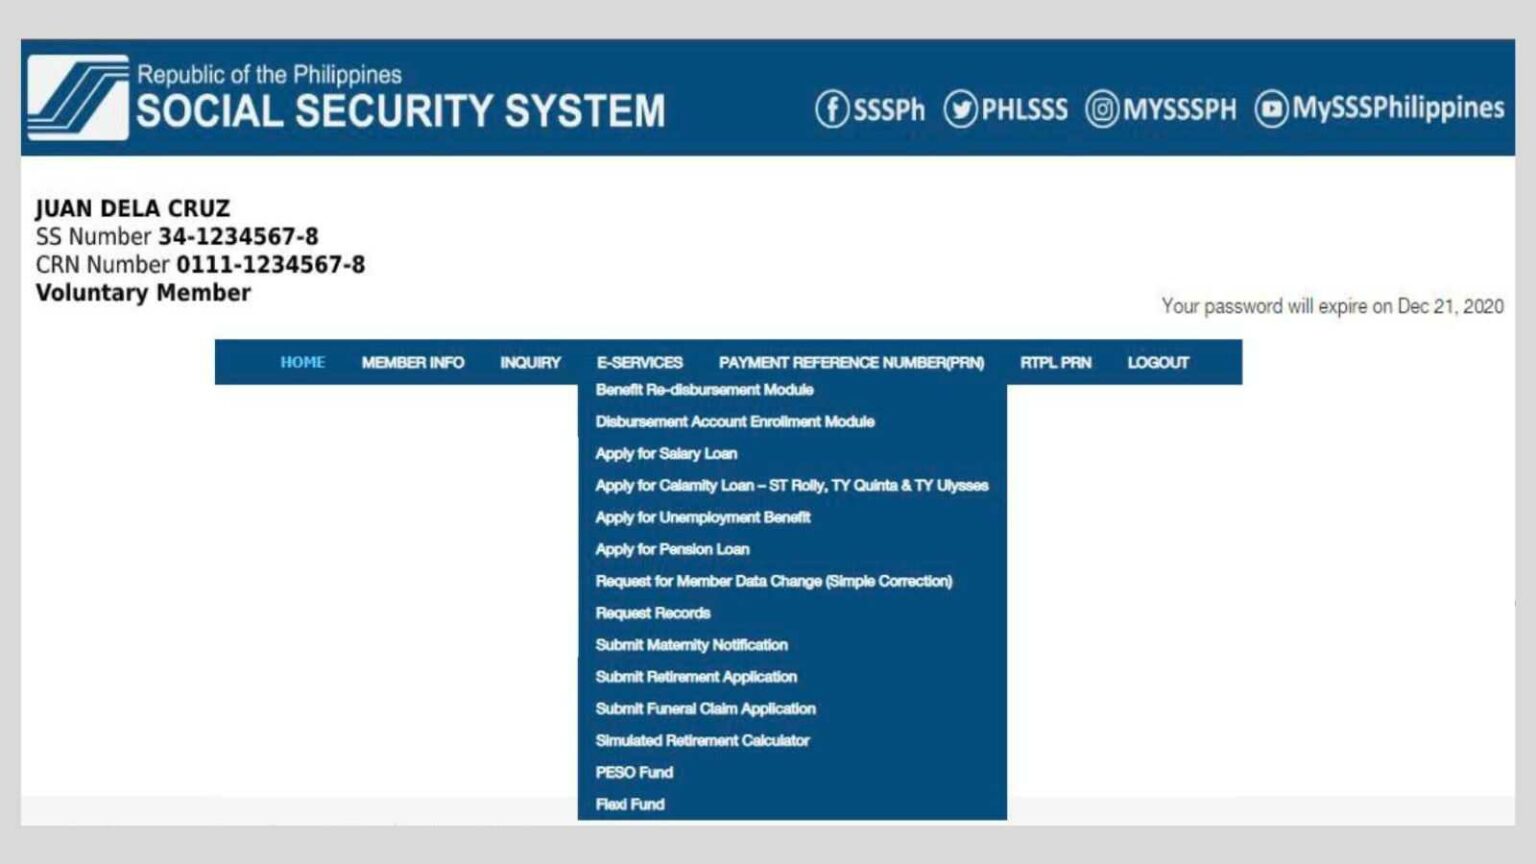Open the Simulated Retirement Calculator

[702, 740]
